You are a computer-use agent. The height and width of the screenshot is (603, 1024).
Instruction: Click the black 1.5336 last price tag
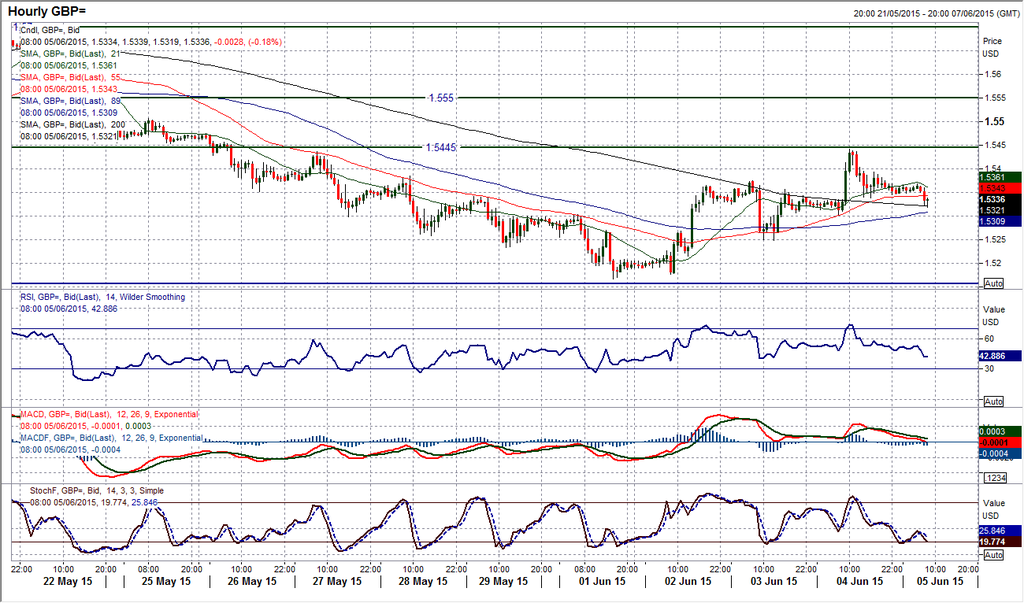click(x=999, y=200)
